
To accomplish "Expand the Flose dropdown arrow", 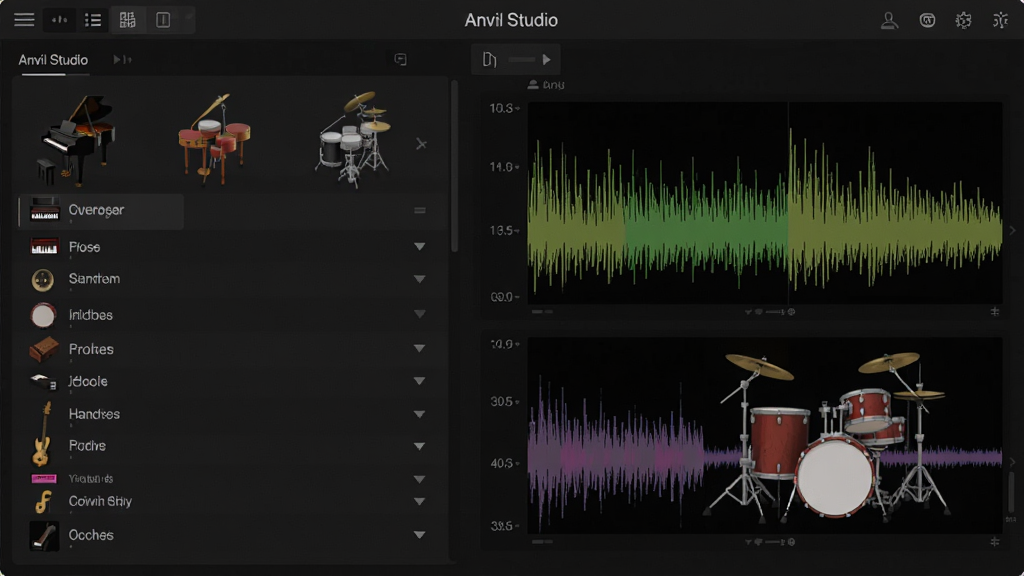I will click(x=419, y=246).
